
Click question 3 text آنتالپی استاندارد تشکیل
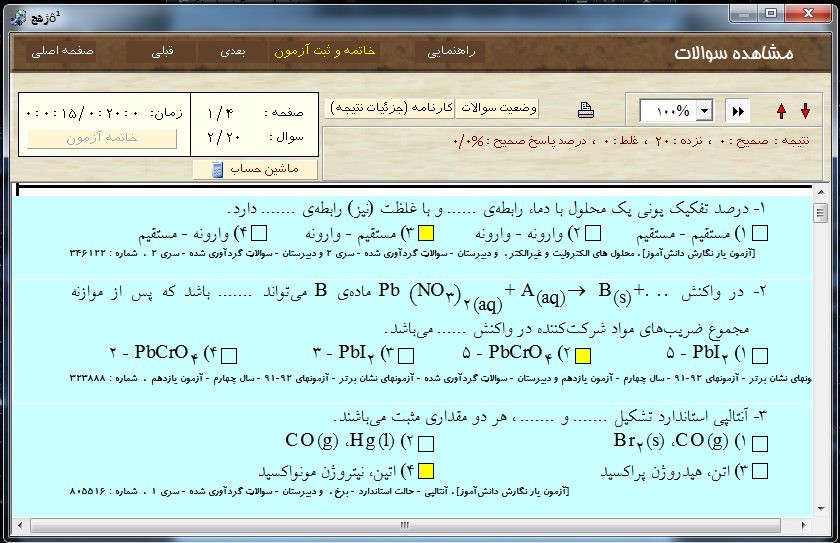(x=550, y=416)
